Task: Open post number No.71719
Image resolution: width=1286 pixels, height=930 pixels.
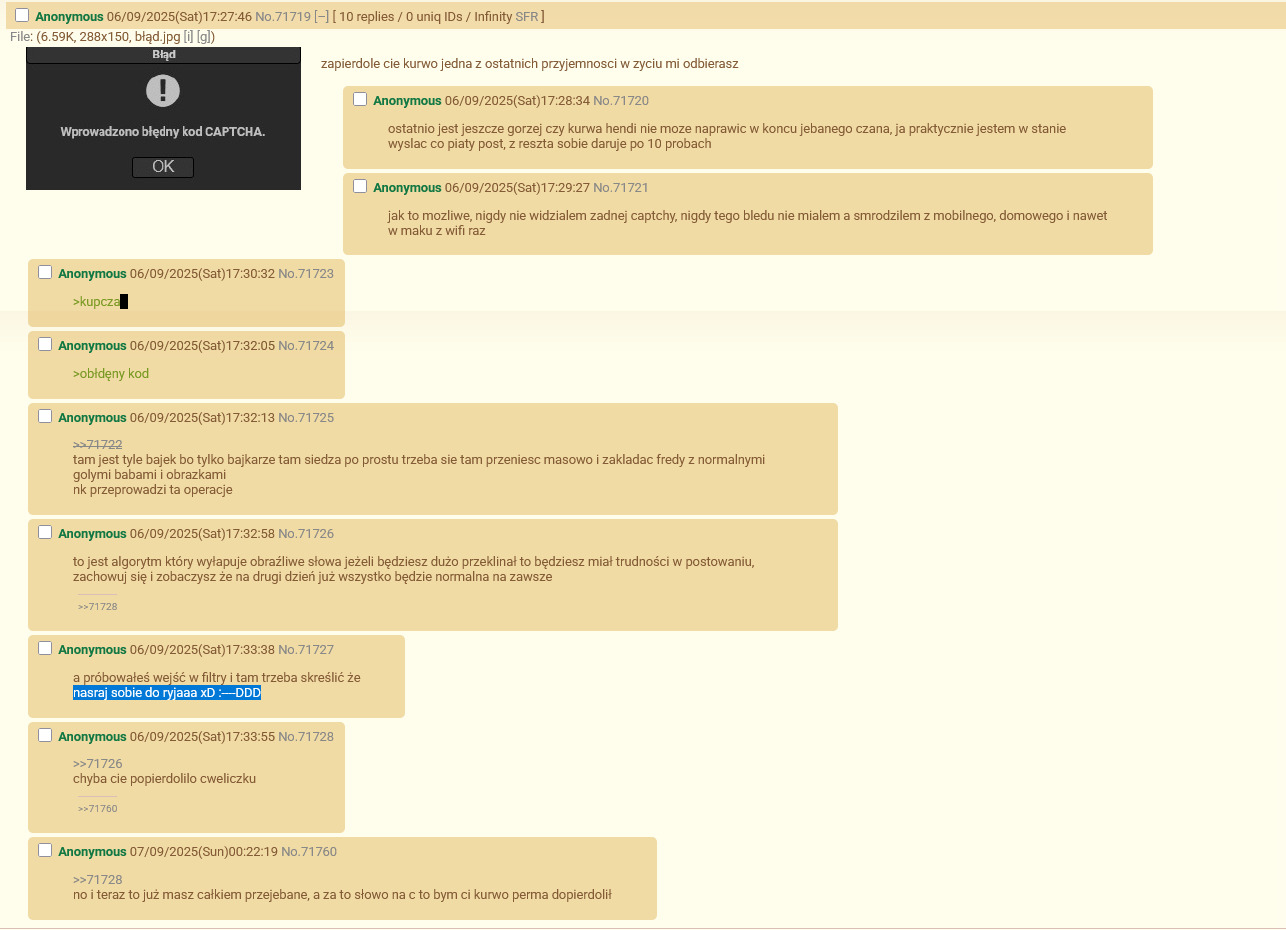Action: [x=283, y=17]
